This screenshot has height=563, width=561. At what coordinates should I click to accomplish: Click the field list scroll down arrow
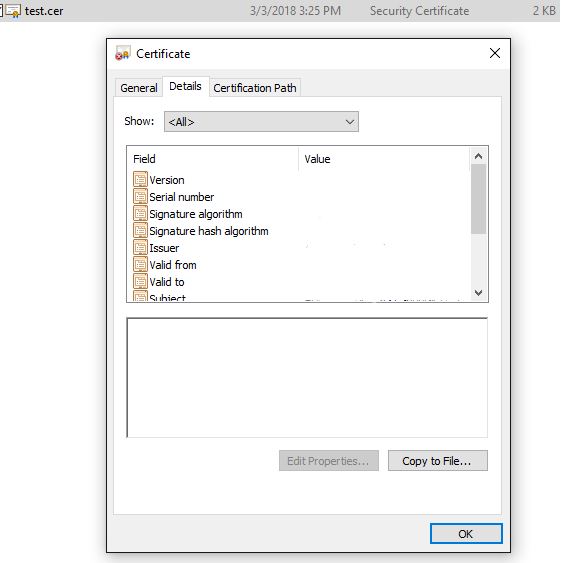[x=478, y=292]
